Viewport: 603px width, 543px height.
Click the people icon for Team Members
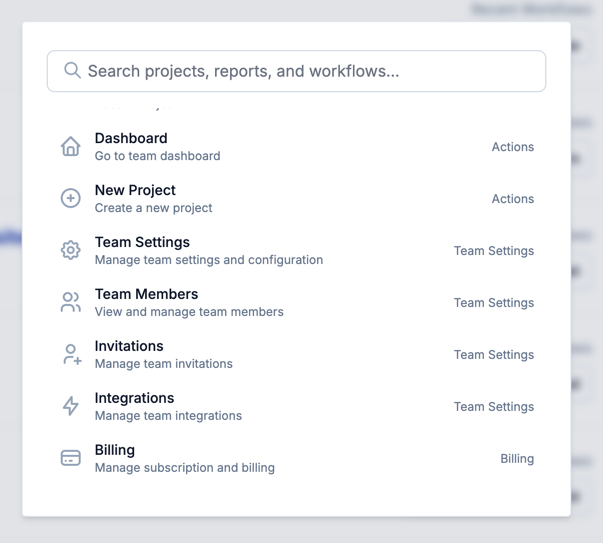[x=70, y=303]
